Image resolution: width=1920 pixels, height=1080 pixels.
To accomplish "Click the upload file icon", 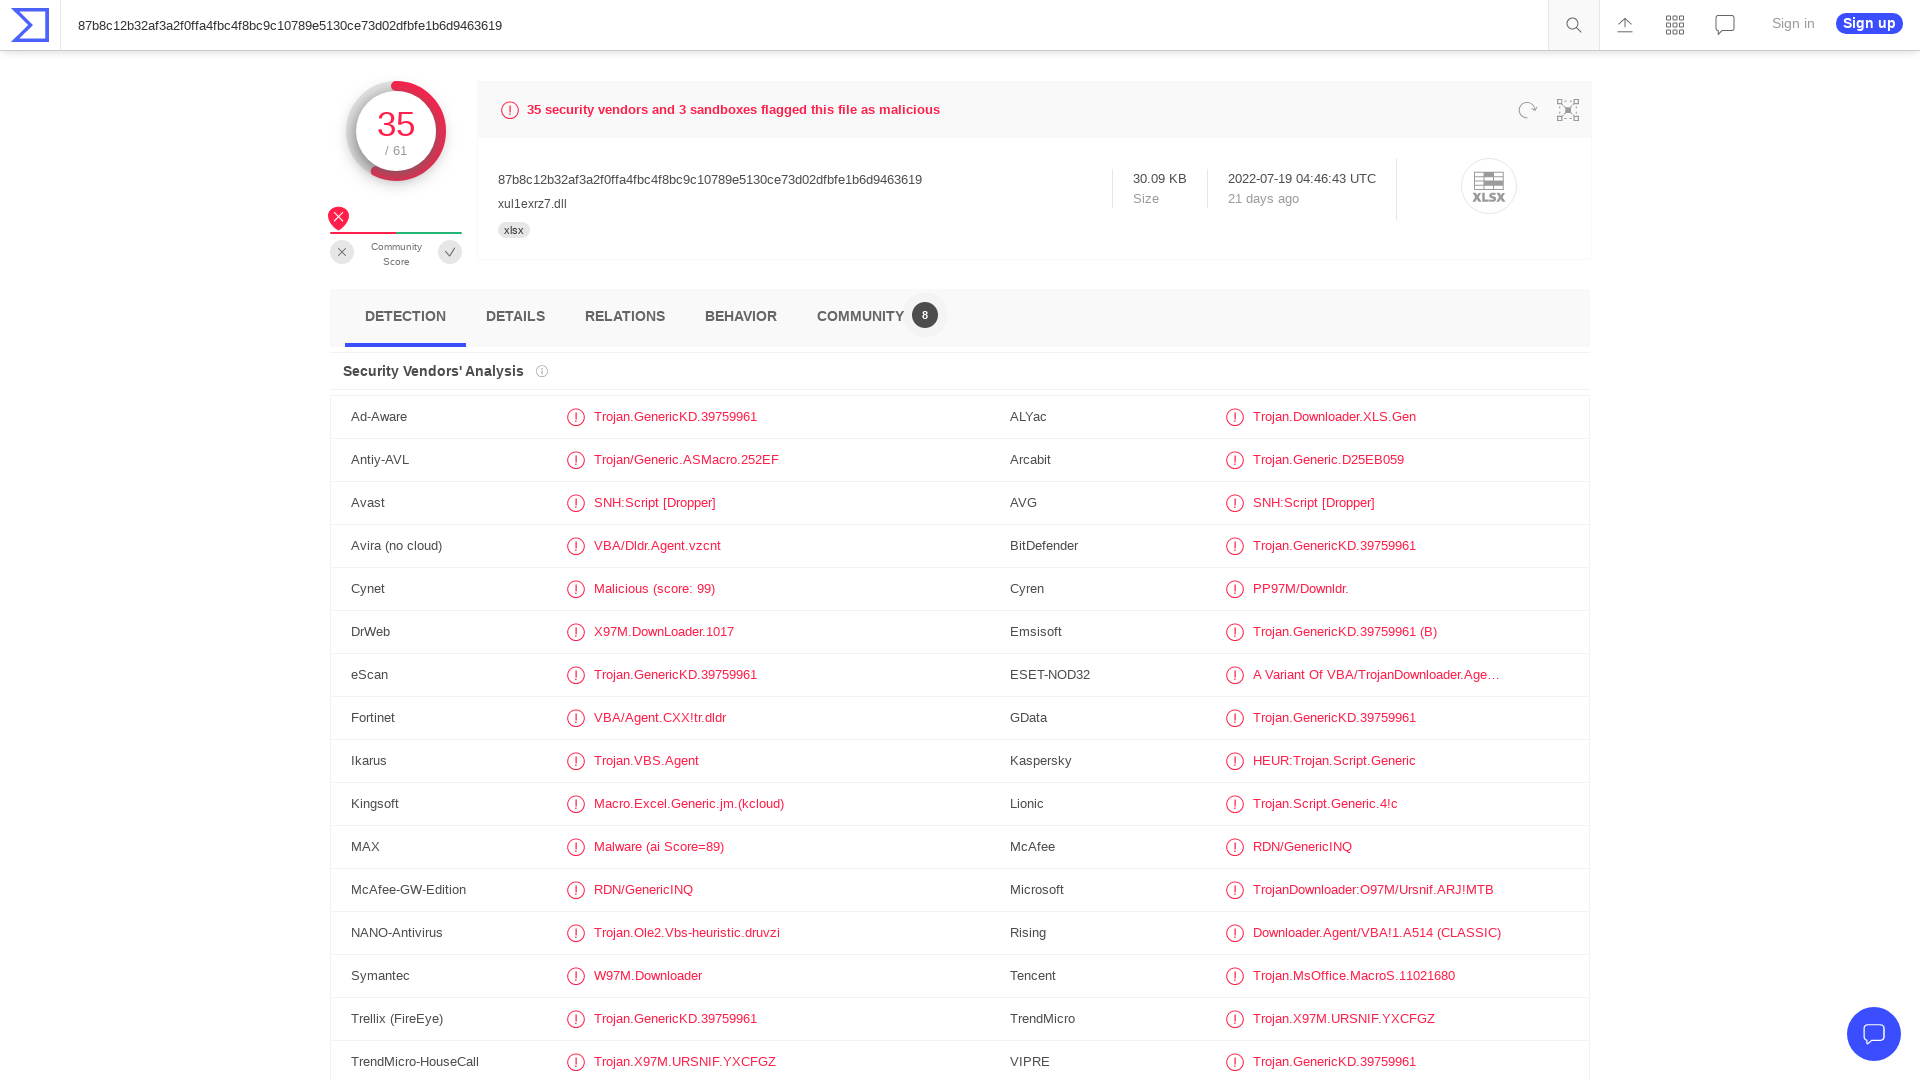I will [1624, 24].
